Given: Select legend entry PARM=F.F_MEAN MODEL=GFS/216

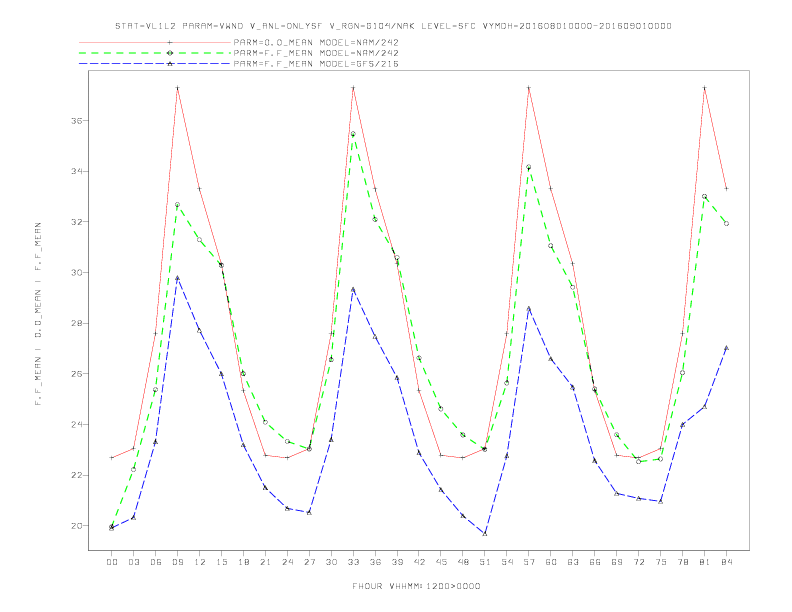Looking at the screenshot, I should click(x=316, y=64).
